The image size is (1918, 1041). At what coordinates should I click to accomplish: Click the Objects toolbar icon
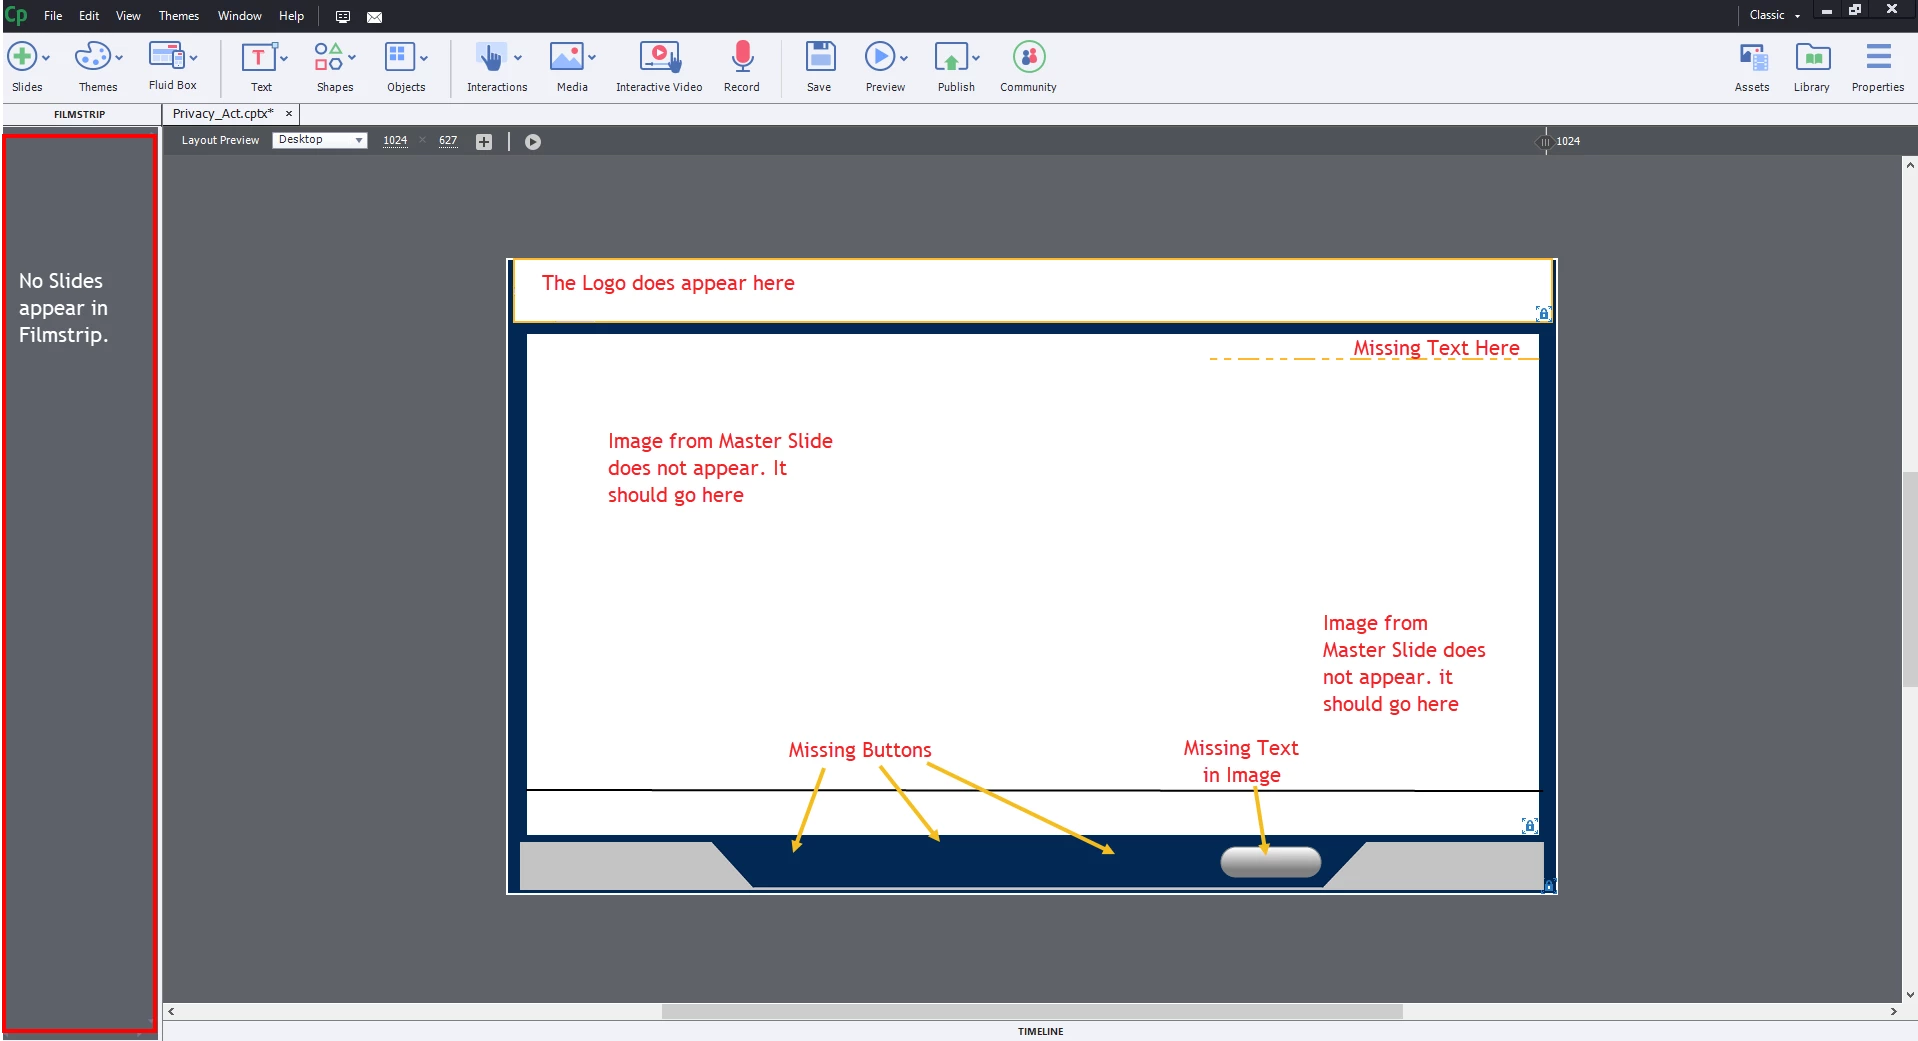point(400,56)
